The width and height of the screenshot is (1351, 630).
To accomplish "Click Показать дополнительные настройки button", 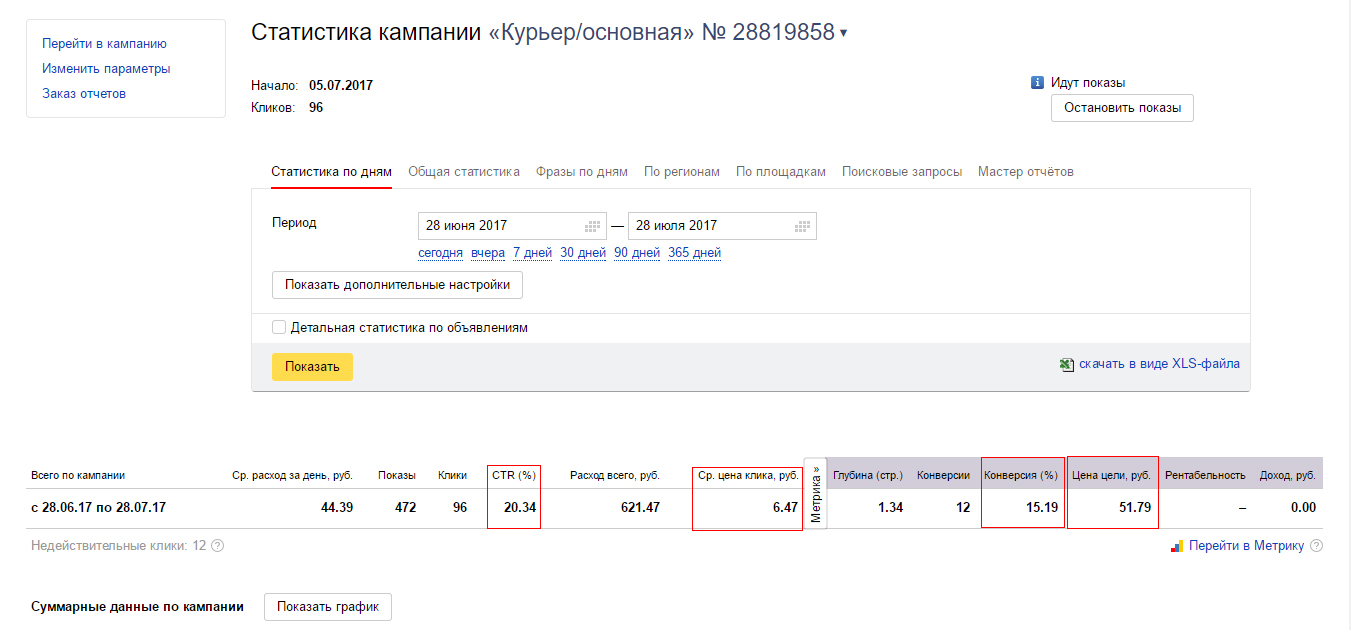I will pyautogui.click(x=397, y=285).
